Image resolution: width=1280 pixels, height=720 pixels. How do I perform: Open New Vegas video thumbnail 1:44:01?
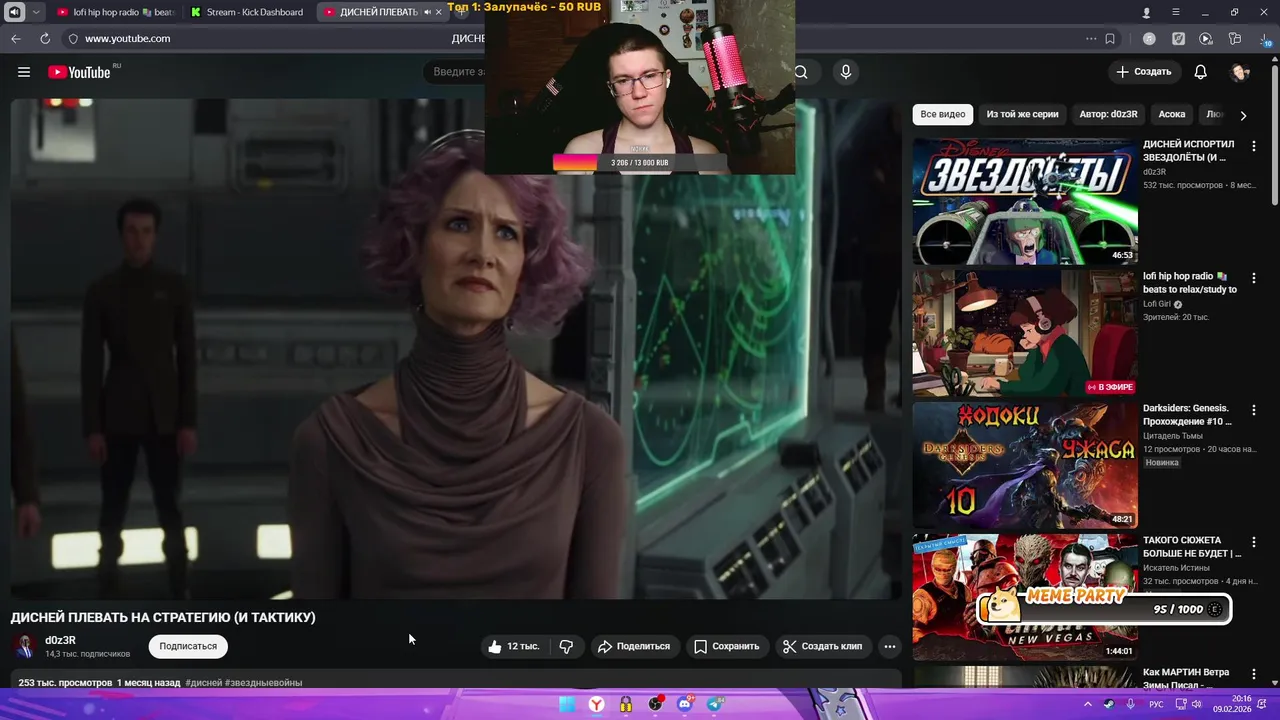[x=1025, y=597]
